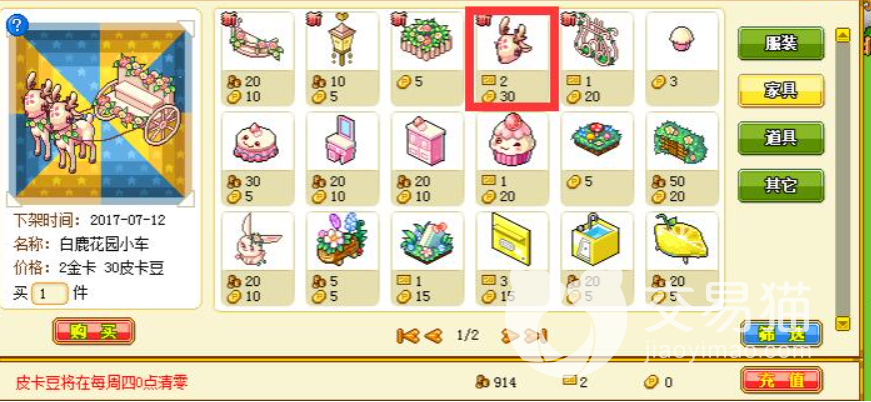Select the pink vanity dressing table
This screenshot has width=871, height=402.
tap(342, 158)
